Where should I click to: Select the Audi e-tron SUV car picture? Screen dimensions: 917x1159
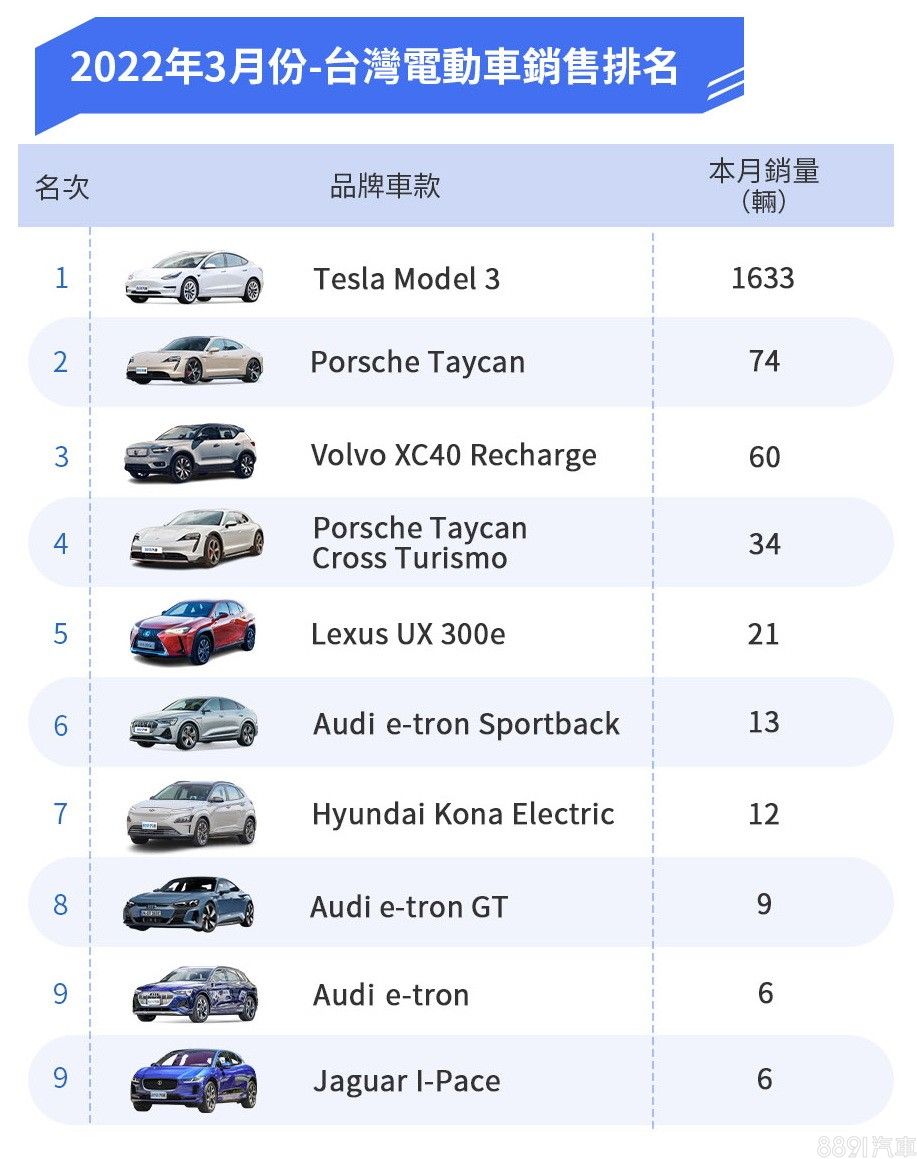point(195,993)
